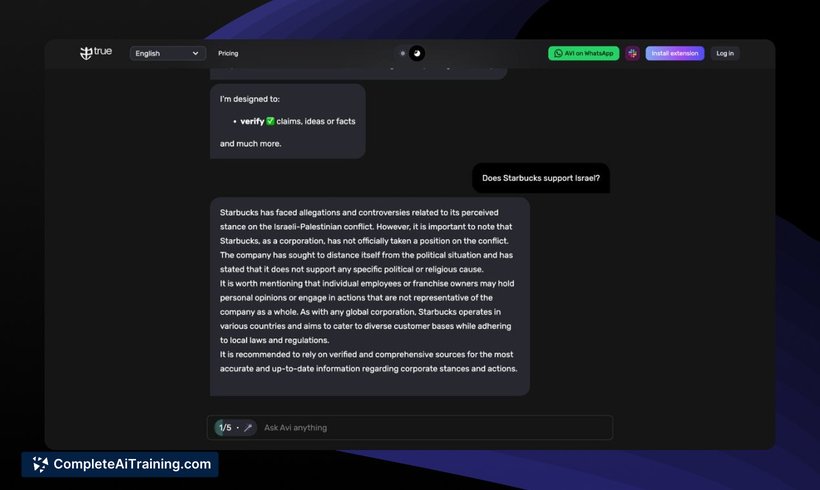The height and width of the screenshot is (490, 820).
Task: Click the green checkmark emoji next to verify
Action: (270, 121)
